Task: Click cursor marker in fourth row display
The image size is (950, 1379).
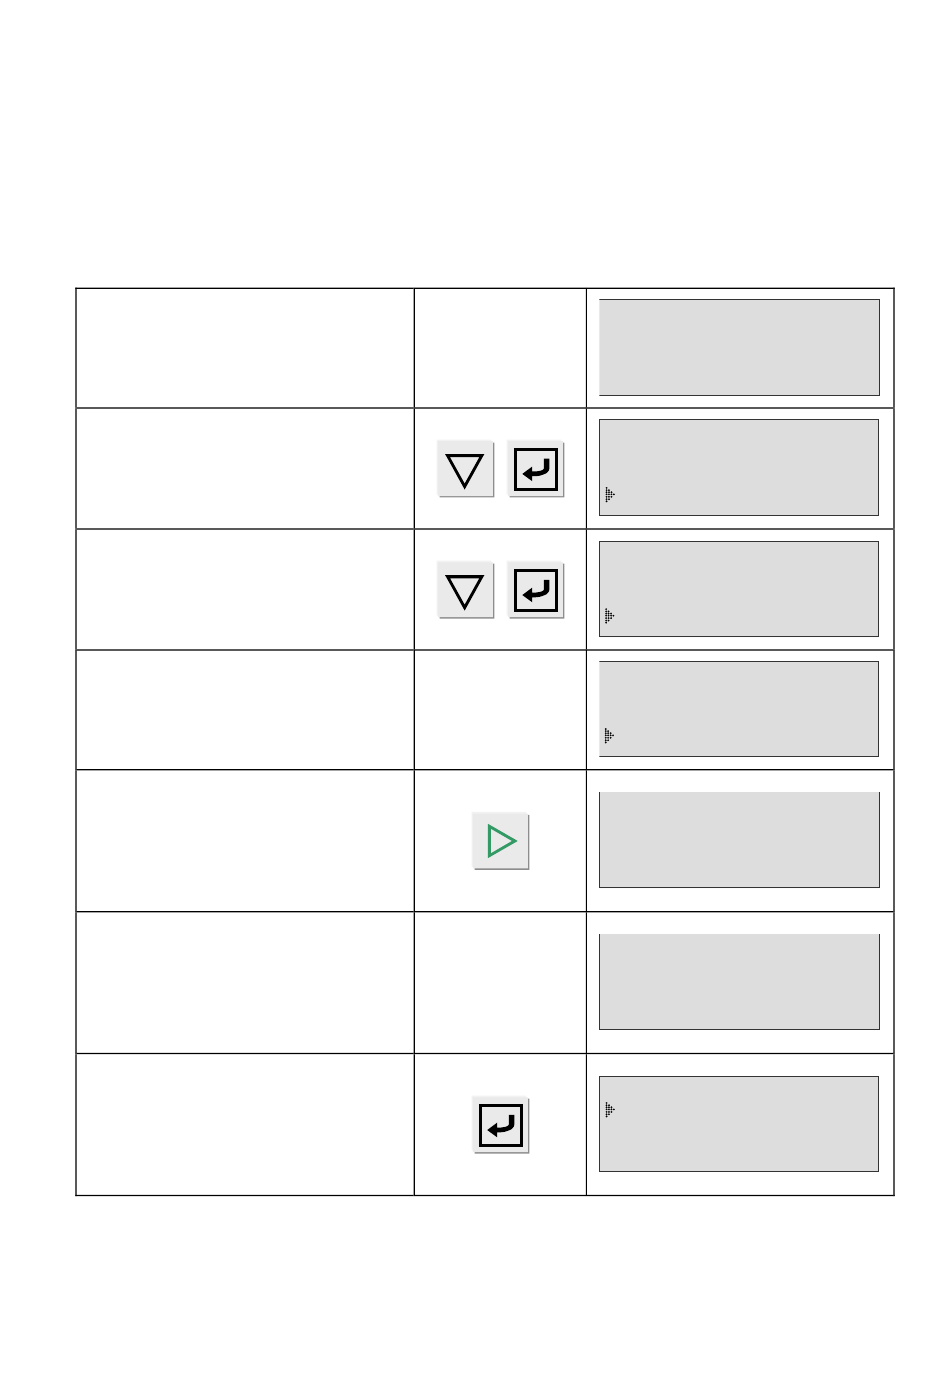Action: click(x=610, y=736)
